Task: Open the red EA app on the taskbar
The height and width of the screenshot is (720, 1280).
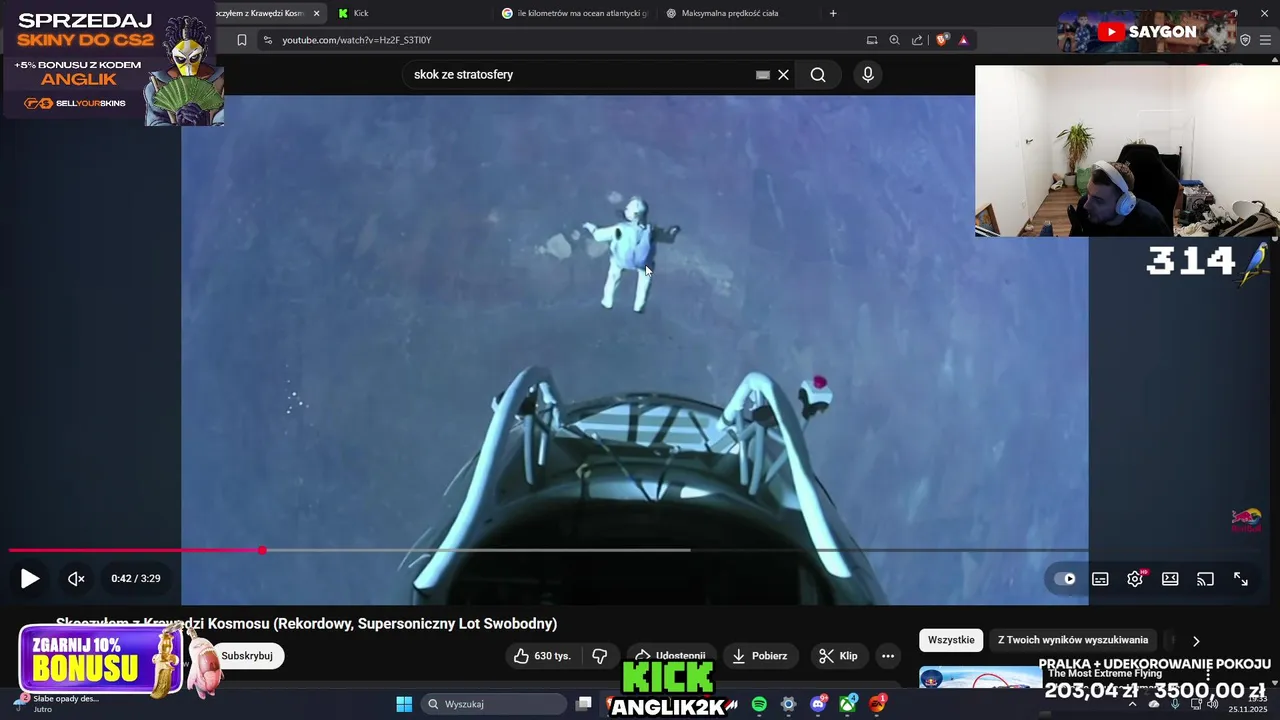Action: pos(878,704)
